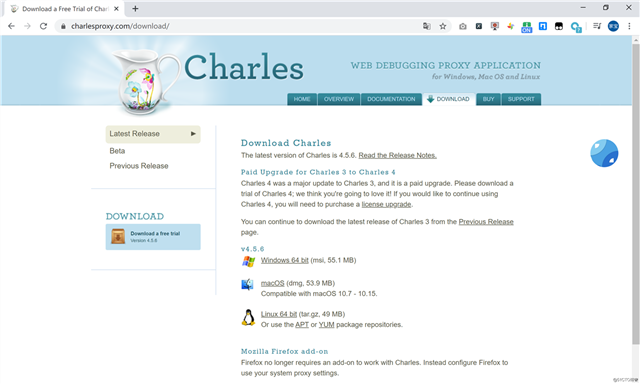Viewport: 640px width, 384px height.
Task: Go back to previous page in browser
Action: [11, 26]
